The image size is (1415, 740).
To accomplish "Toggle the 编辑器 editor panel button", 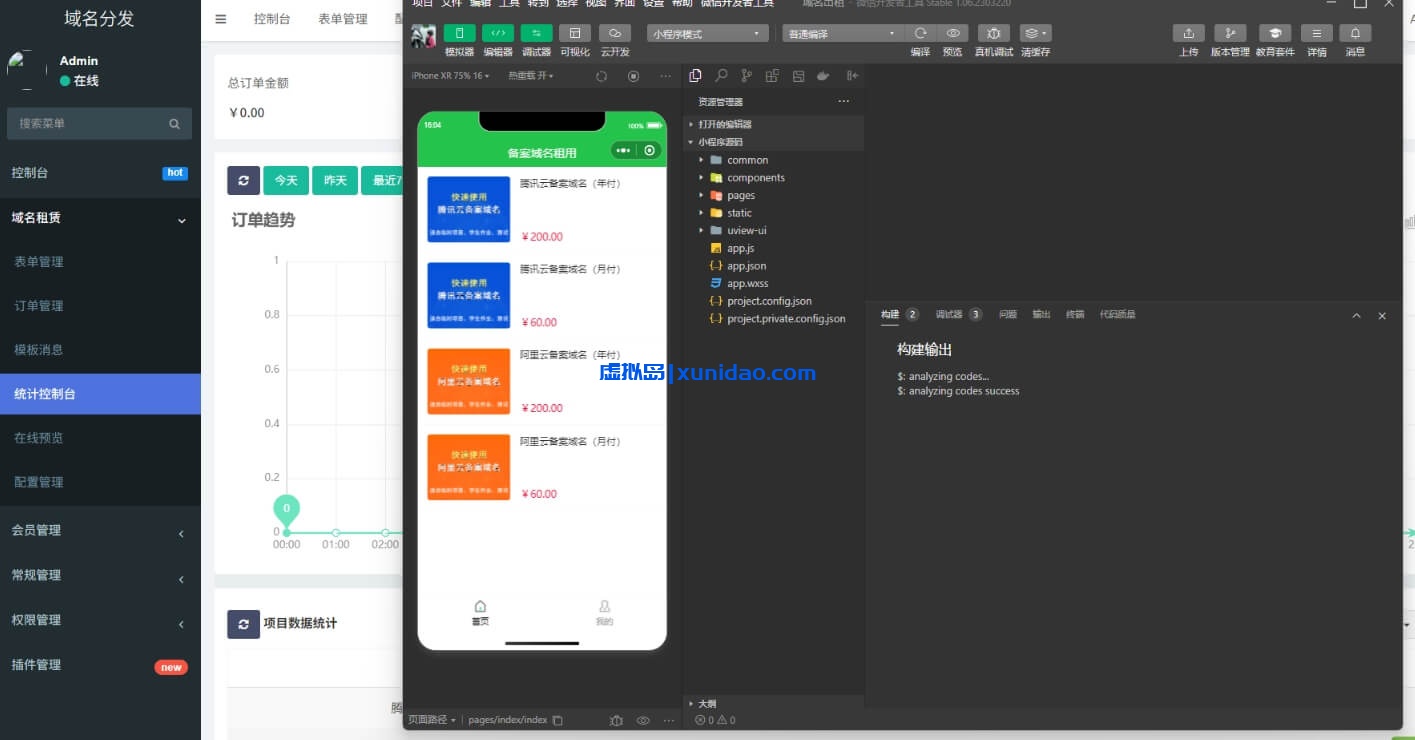I will click(x=498, y=33).
